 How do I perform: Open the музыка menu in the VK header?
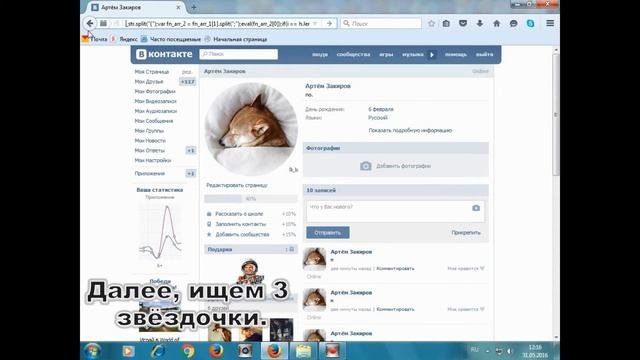[x=413, y=54]
